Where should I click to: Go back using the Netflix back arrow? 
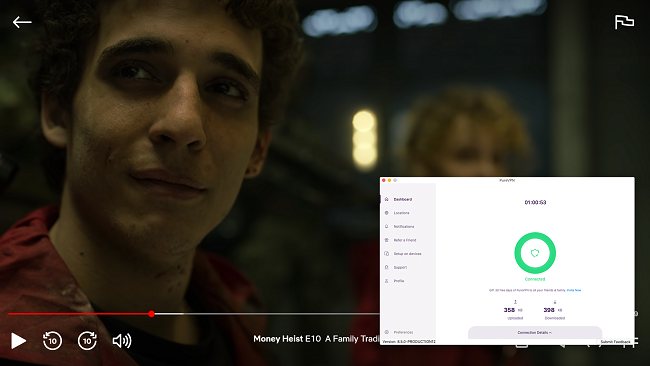pyautogui.click(x=22, y=22)
